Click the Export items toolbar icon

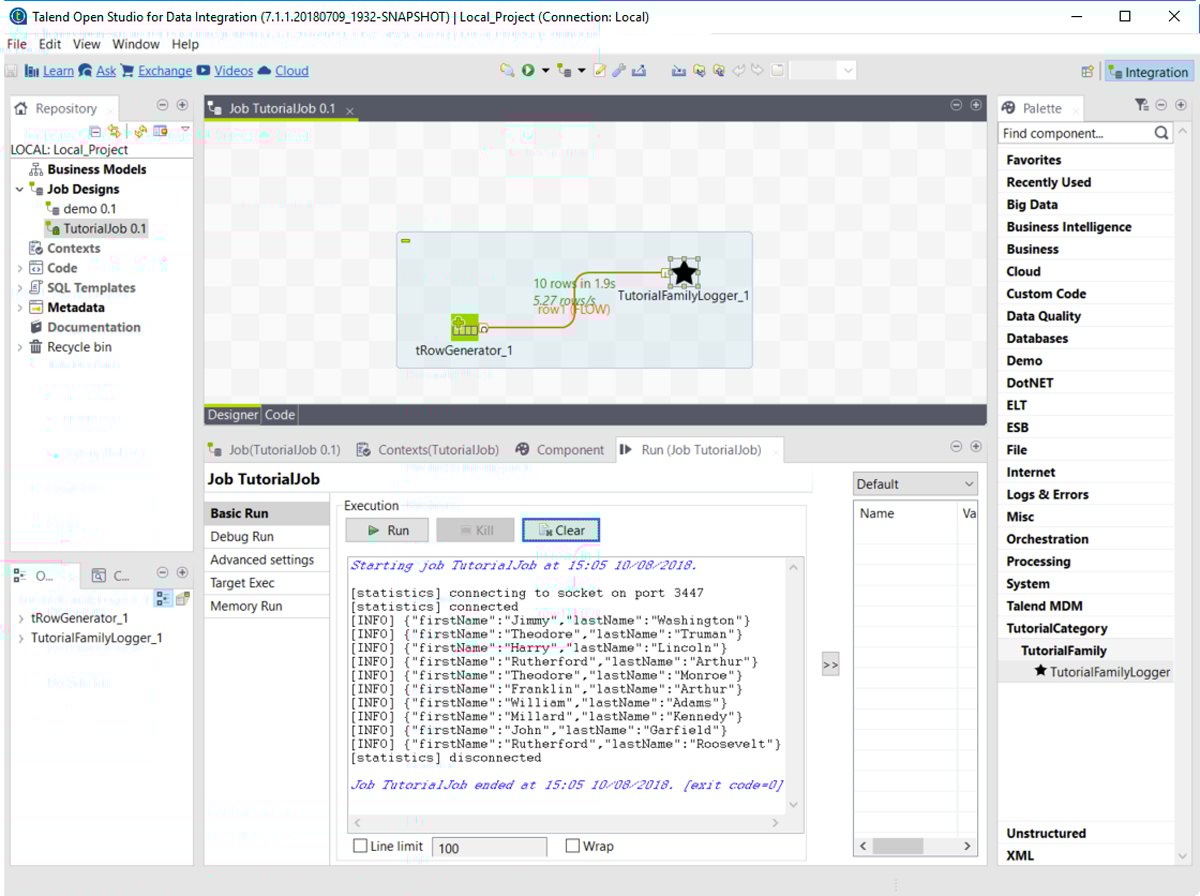click(x=638, y=70)
